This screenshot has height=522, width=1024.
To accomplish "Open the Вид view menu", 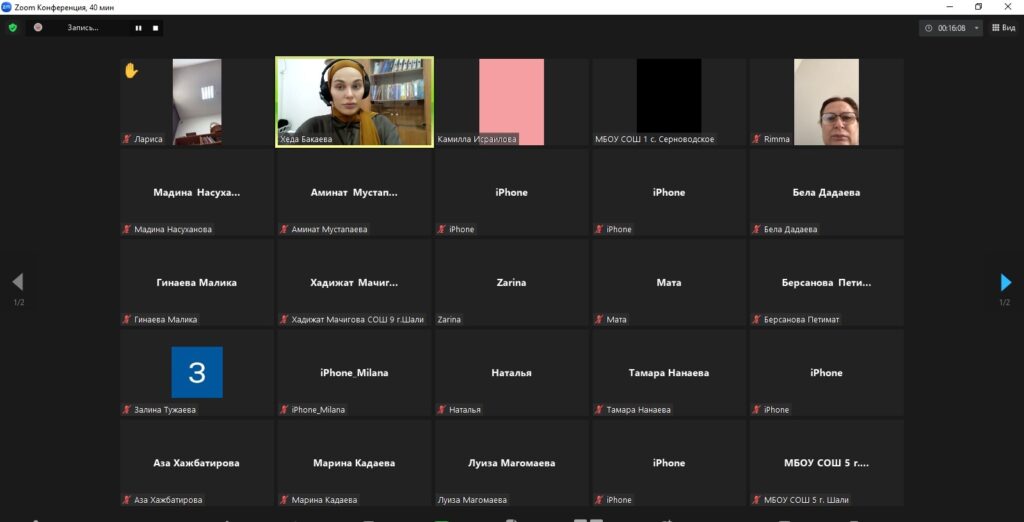I will (x=1004, y=27).
